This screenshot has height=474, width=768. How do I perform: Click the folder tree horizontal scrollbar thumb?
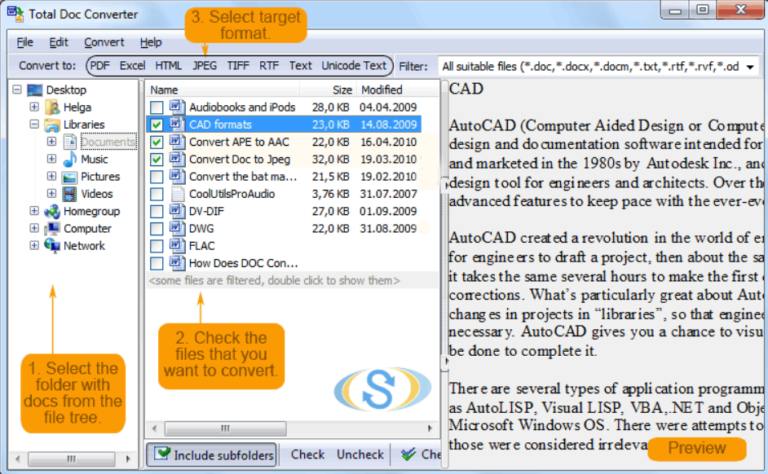point(72,459)
